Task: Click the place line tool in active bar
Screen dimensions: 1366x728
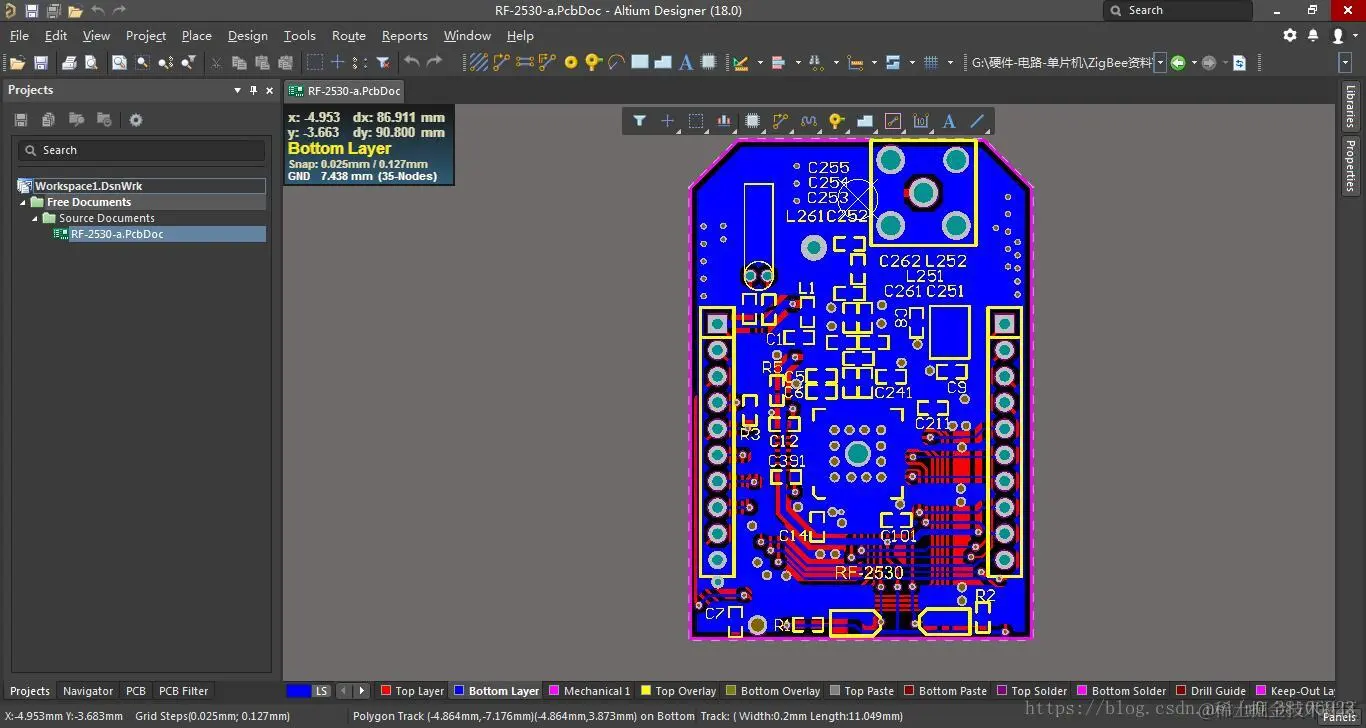Action: [977, 121]
